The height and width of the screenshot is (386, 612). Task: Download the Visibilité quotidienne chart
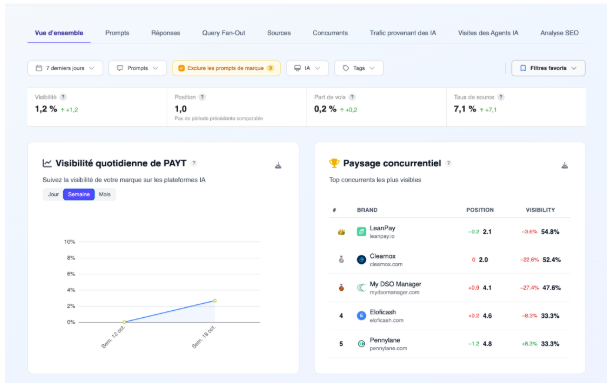(x=278, y=165)
